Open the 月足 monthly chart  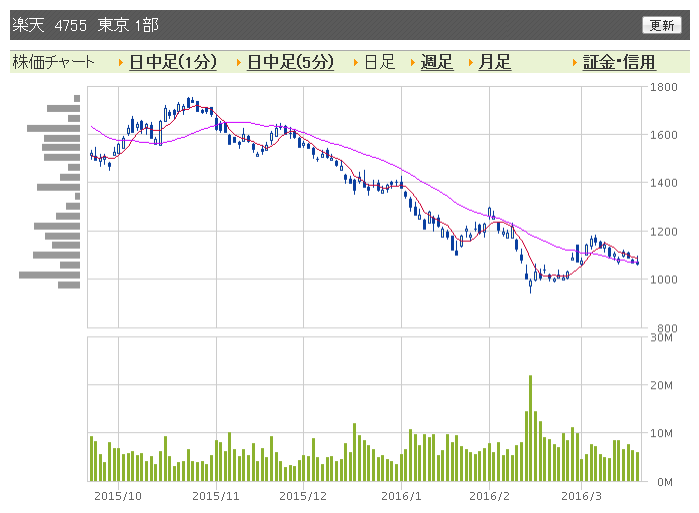pos(494,62)
